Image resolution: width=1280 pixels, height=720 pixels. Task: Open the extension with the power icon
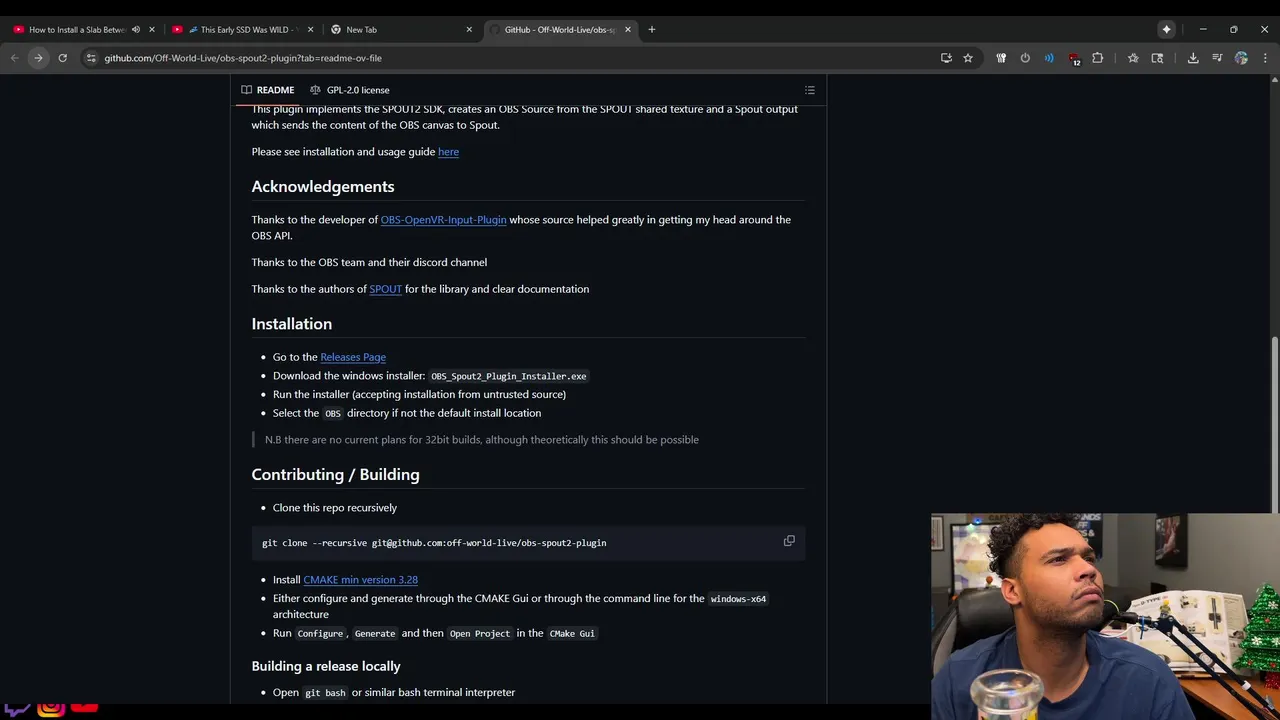(1025, 58)
